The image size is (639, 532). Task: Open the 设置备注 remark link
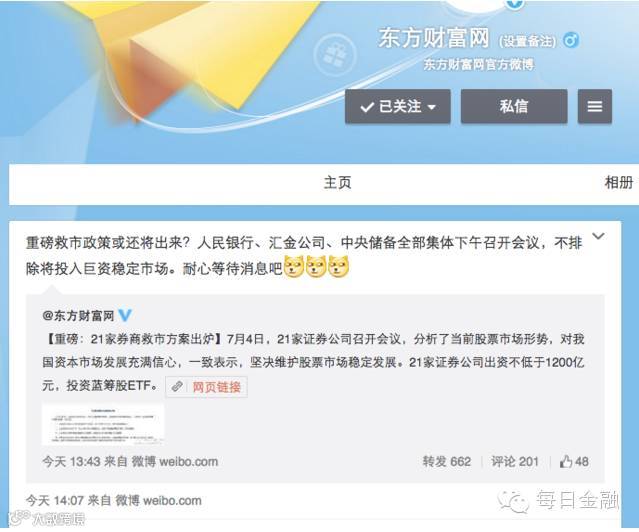click(x=527, y=41)
